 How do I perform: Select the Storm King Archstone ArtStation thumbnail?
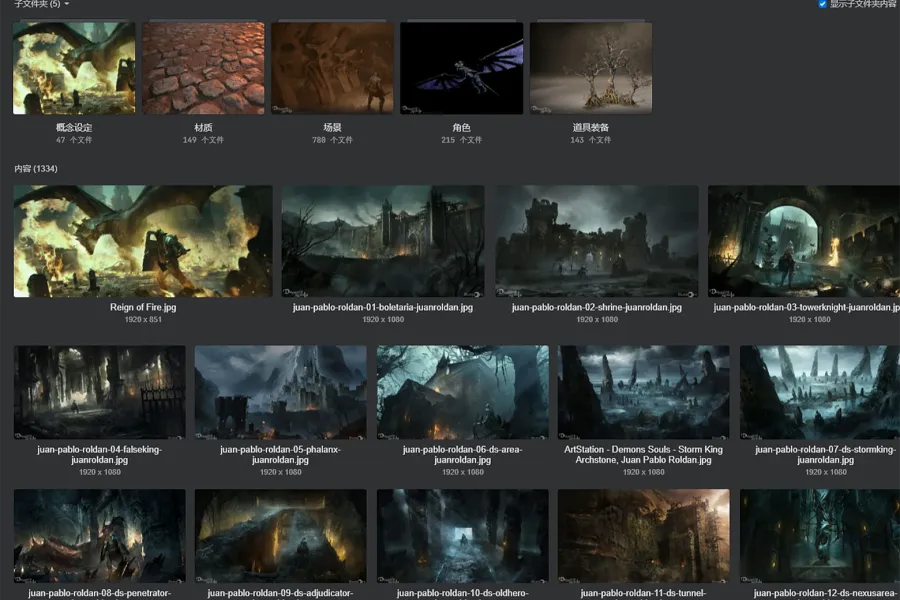pos(643,392)
